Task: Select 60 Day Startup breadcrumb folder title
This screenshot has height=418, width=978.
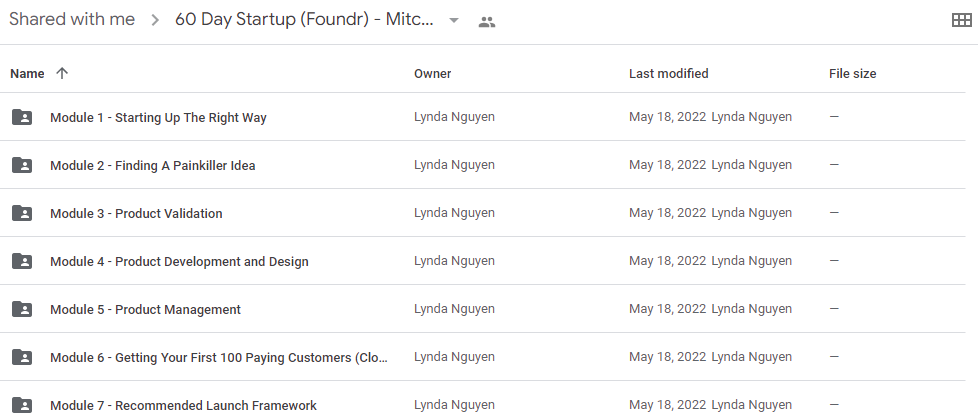Action: click(x=304, y=19)
